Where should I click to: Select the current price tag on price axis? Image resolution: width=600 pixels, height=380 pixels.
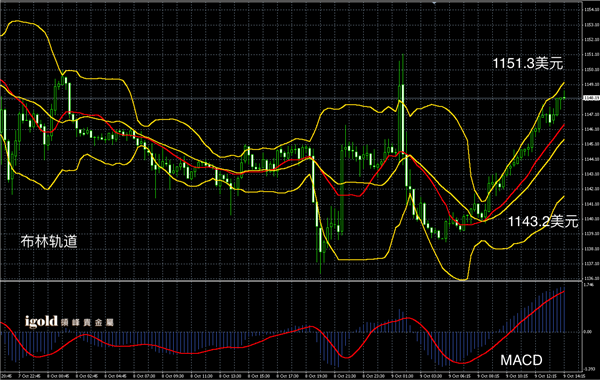click(x=591, y=98)
